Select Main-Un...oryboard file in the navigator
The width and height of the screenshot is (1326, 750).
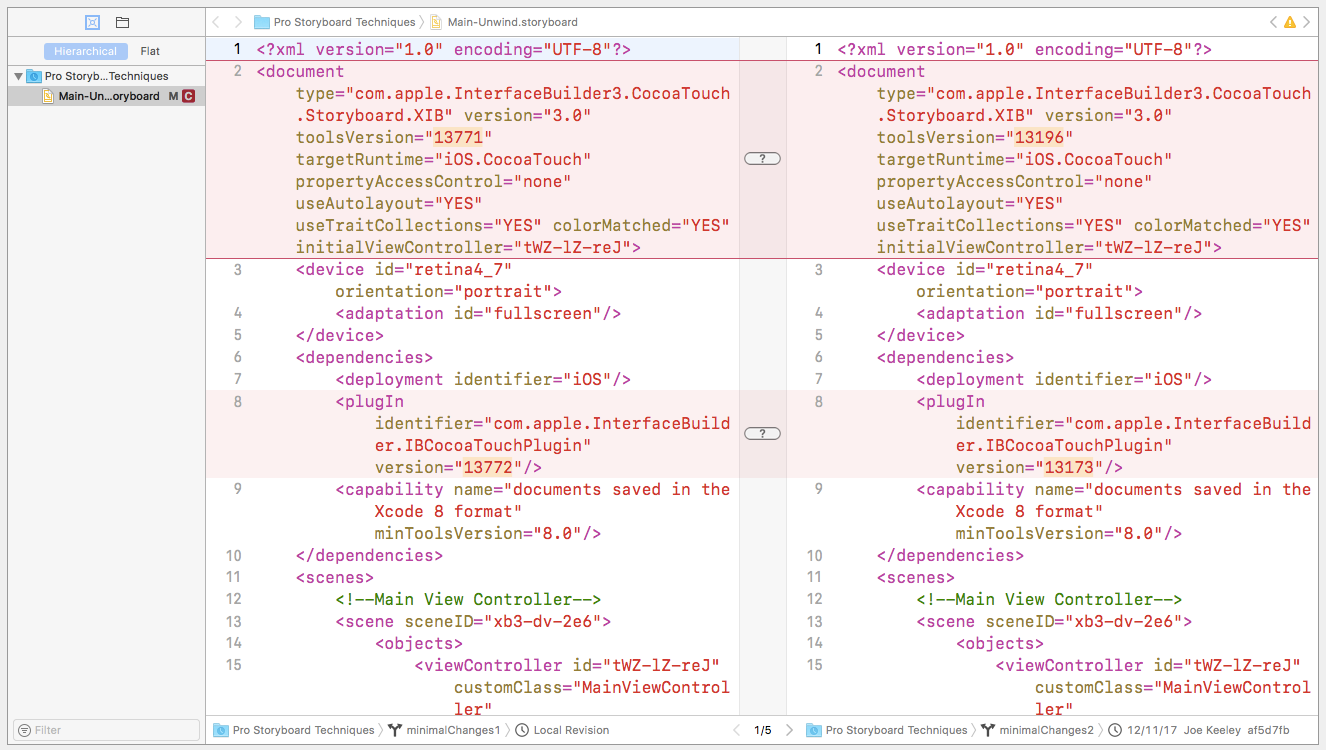coord(108,96)
